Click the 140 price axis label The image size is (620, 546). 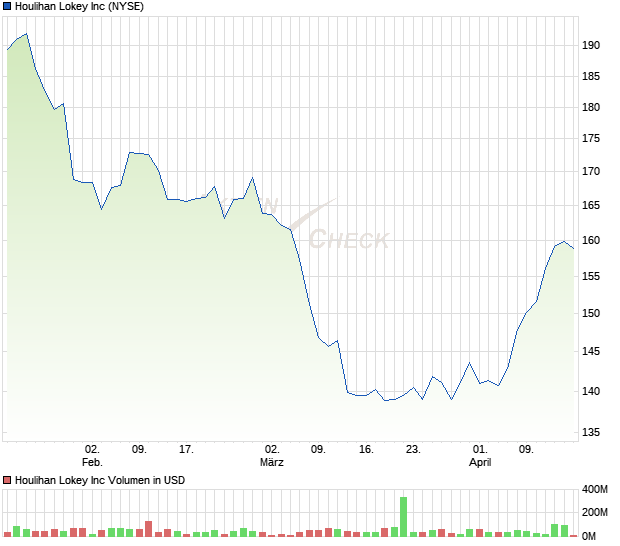591,391
